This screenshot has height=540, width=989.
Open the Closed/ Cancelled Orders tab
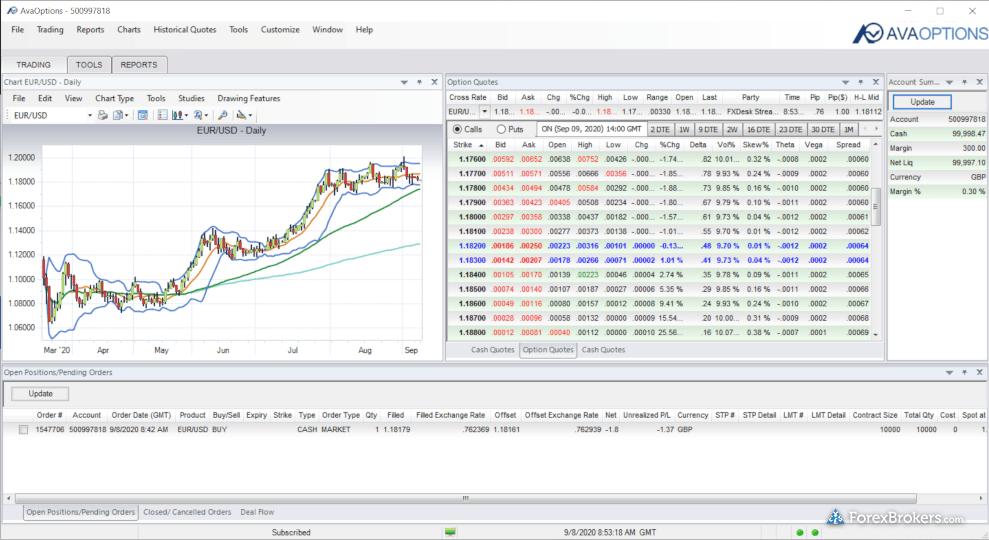tap(187, 512)
